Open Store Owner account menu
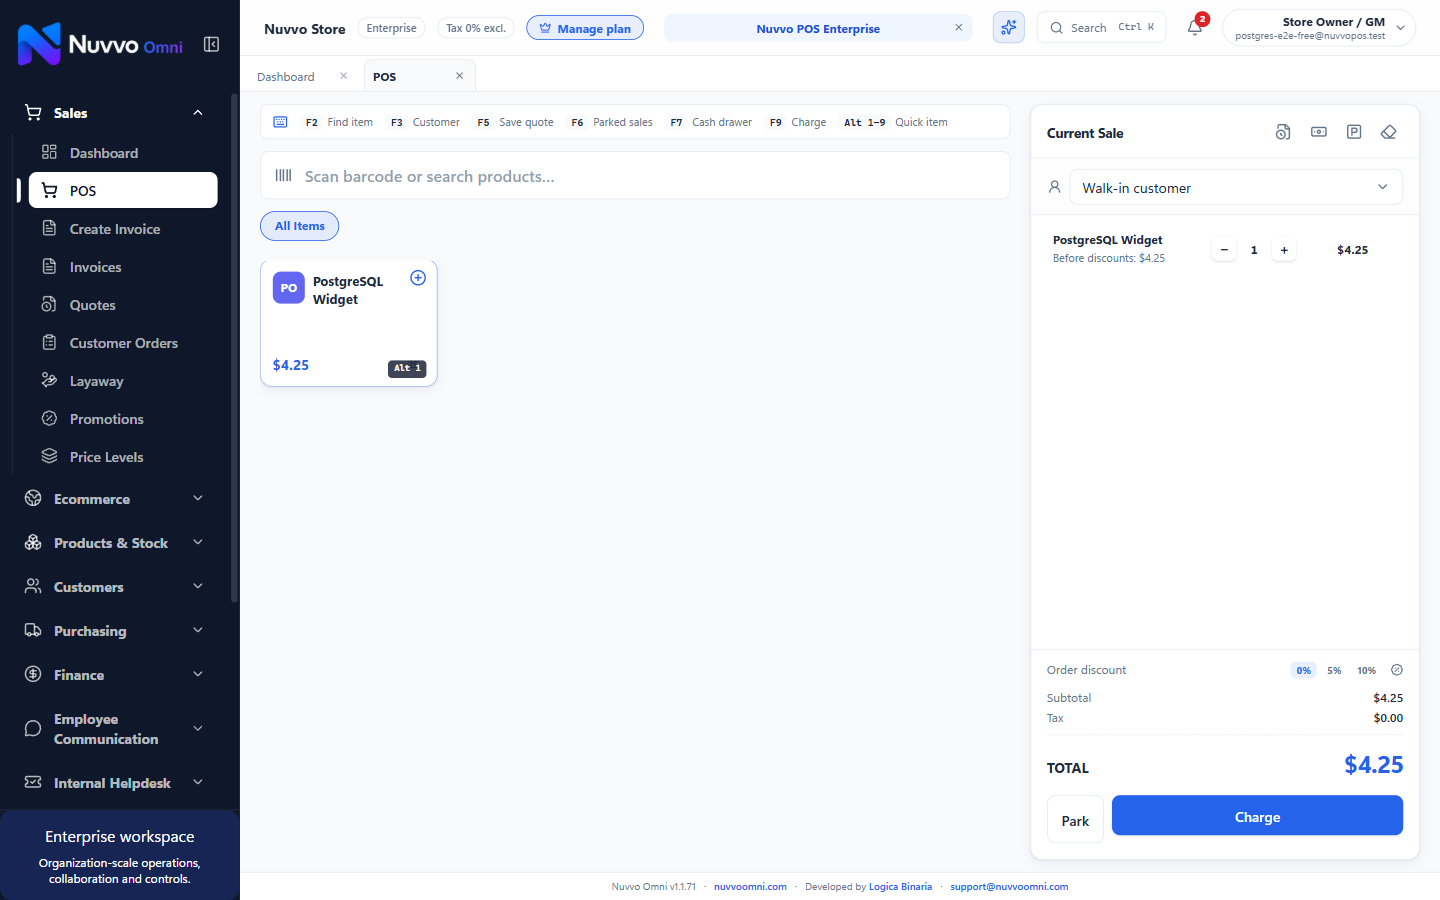The height and width of the screenshot is (900, 1440). coord(1319,28)
